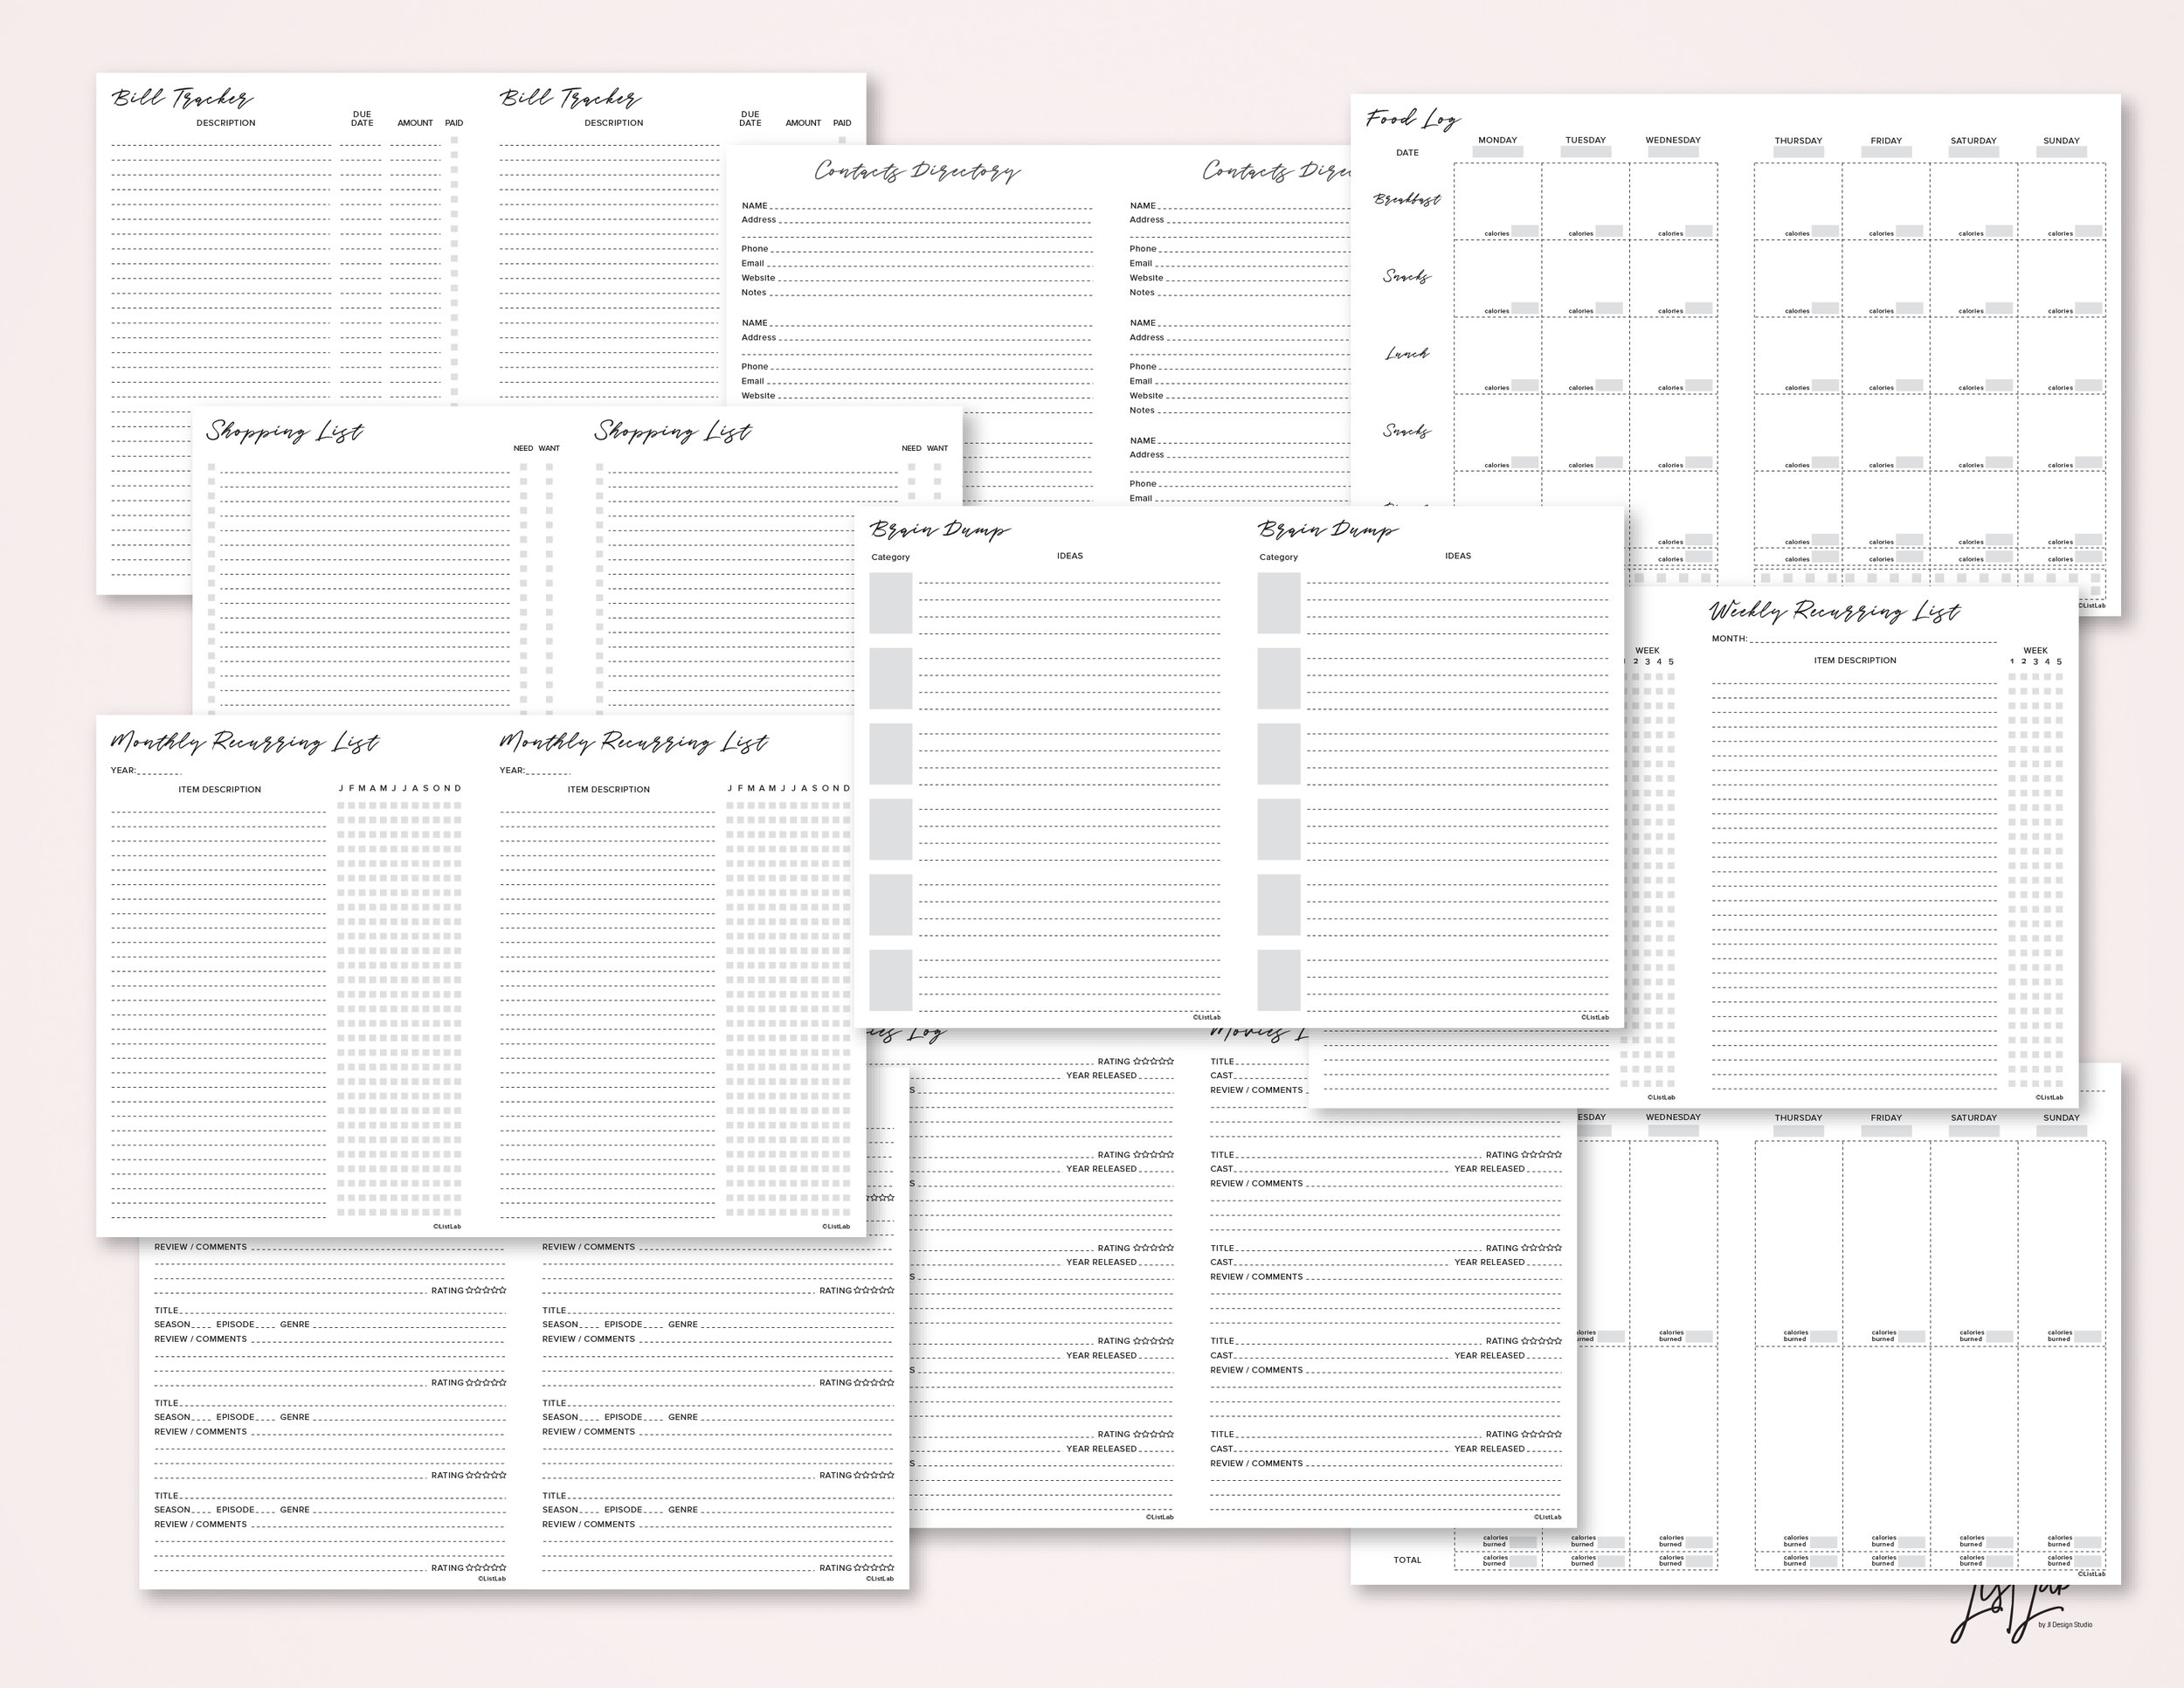Click first gray category box, right Brain Dump
Viewport: 2184px width, 1688px height.
point(1278,603)
